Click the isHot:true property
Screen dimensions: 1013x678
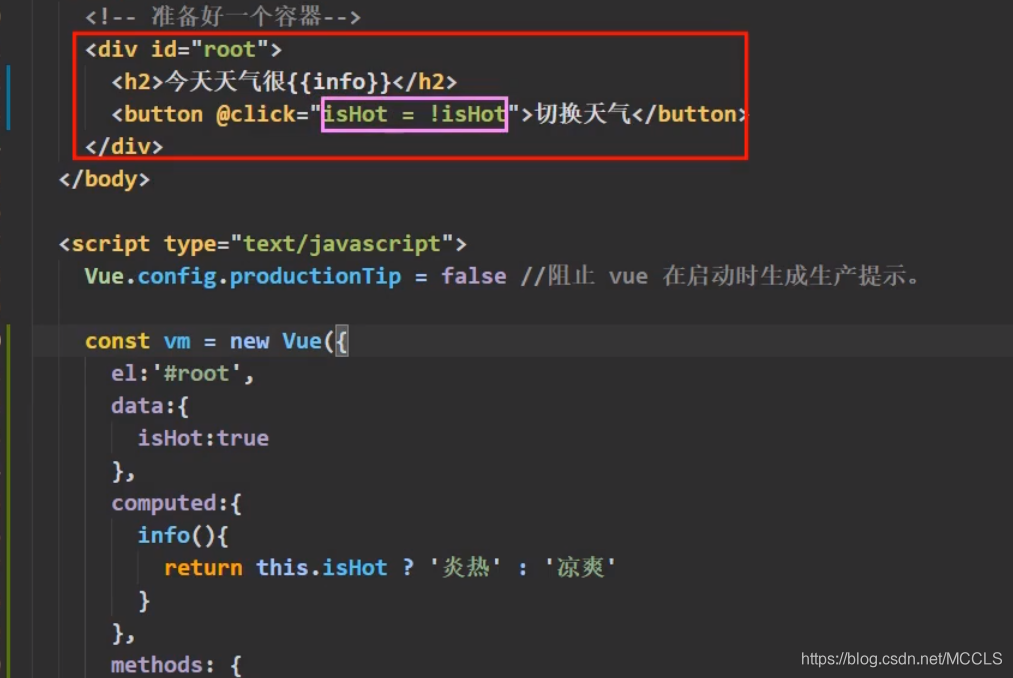click(x=203, y=438)
